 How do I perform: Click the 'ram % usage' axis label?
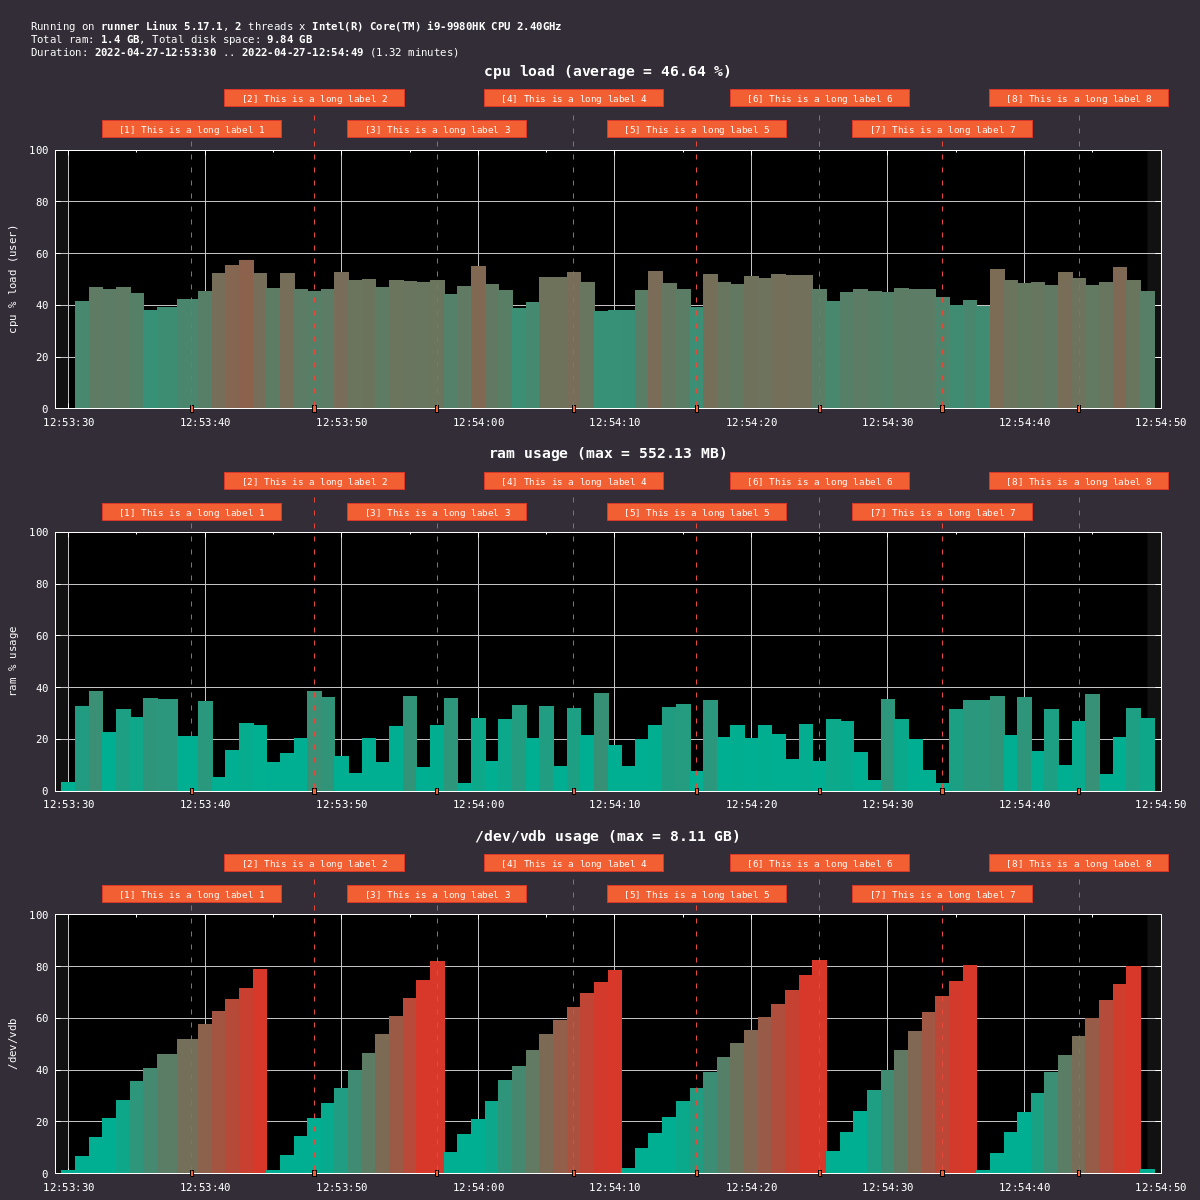click(x=13, y=661)
